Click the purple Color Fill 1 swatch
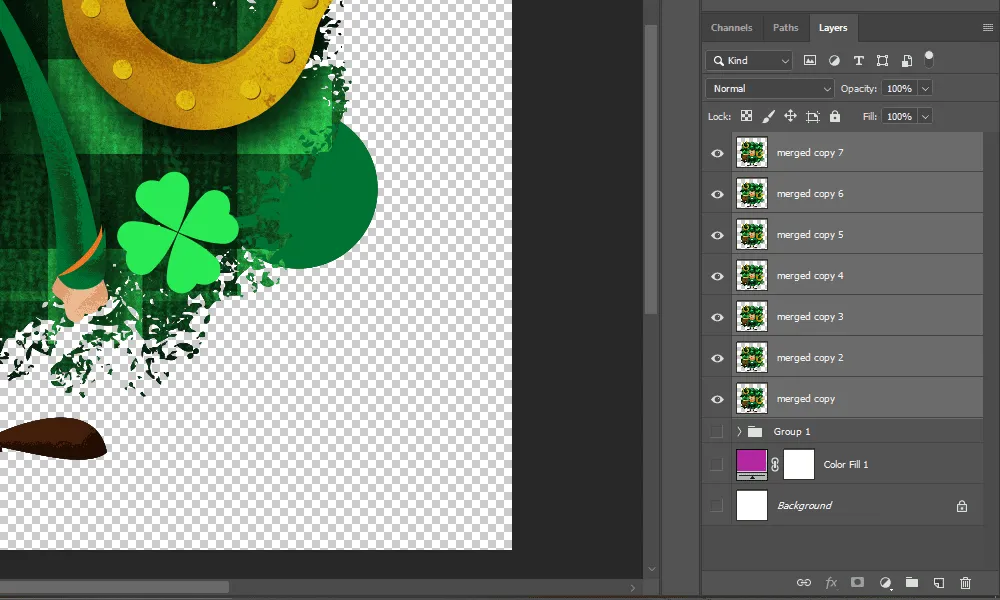The height and width of the screenshot is (600, 1000). click(x=752, y=464)
